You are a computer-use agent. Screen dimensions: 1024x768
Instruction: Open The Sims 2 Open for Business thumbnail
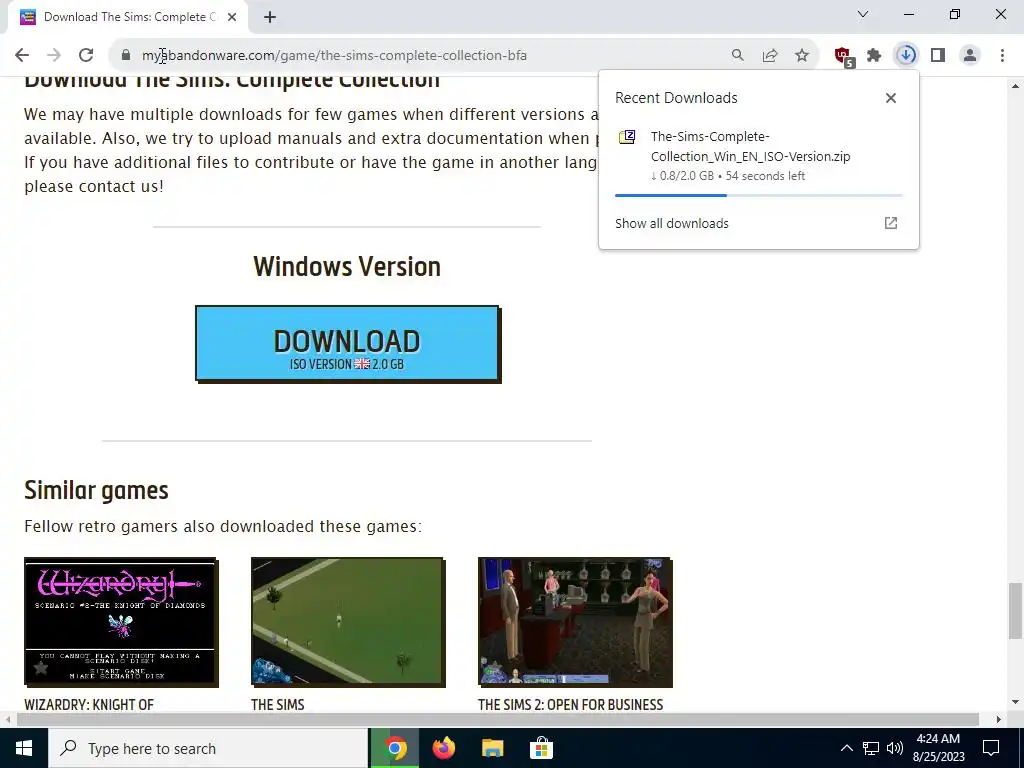(575, 622)
